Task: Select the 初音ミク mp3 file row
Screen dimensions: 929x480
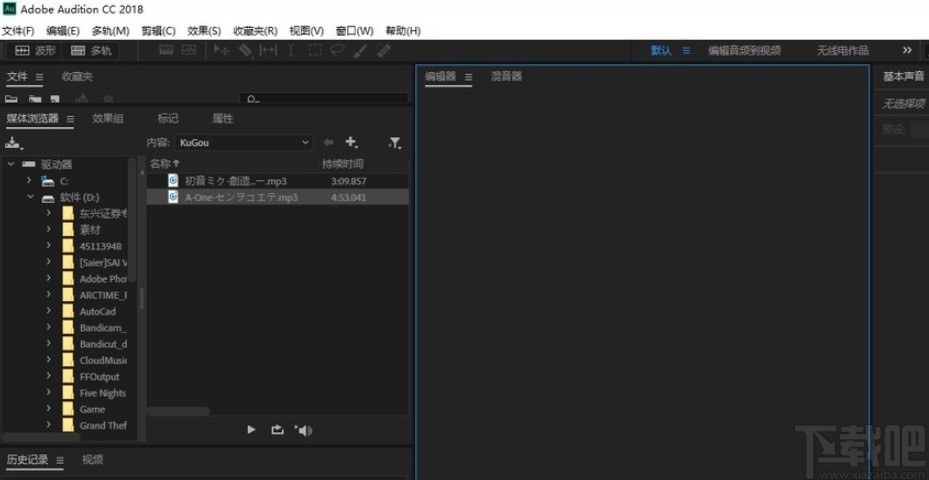Action: 277,181
